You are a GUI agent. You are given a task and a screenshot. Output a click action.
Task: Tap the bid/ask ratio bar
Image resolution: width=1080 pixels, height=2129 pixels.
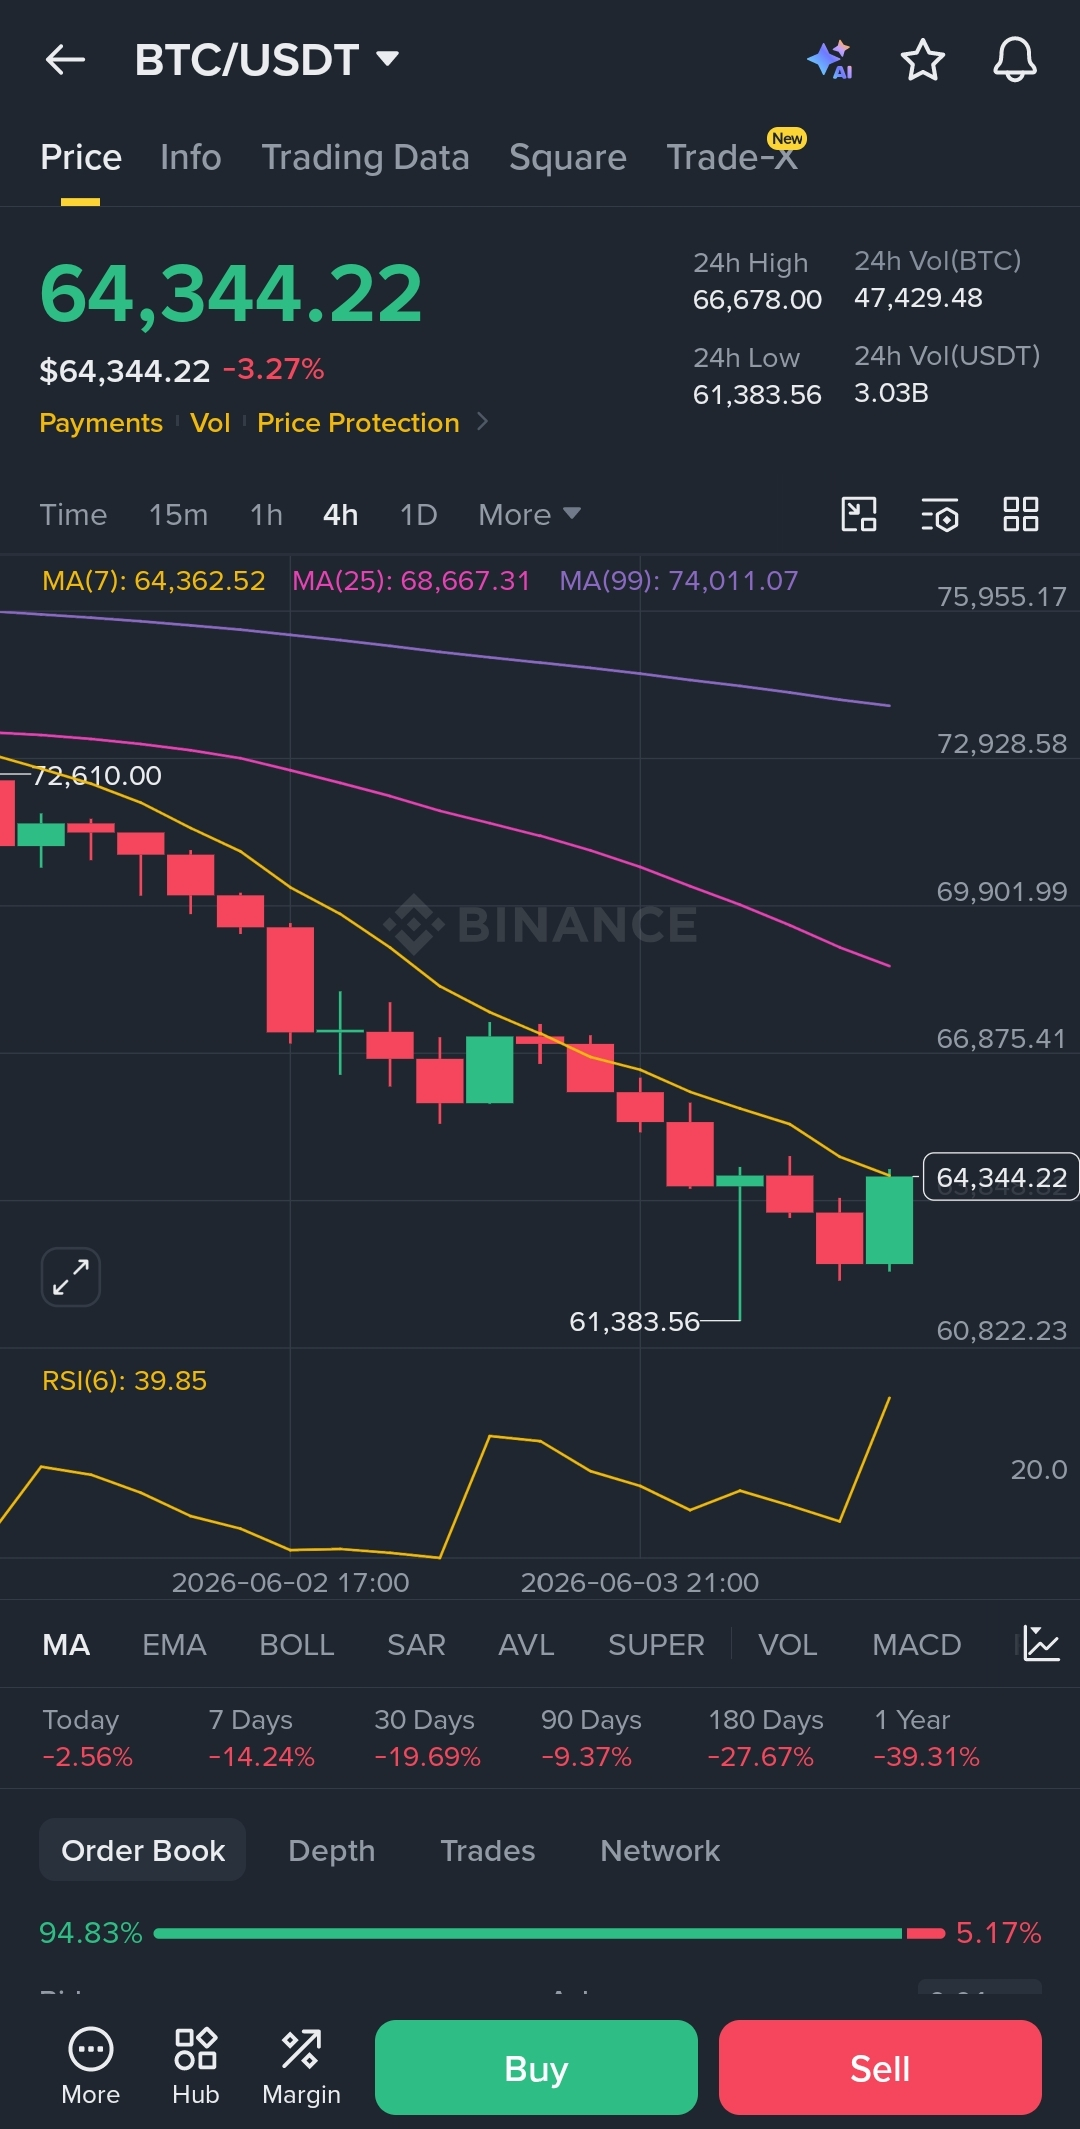click(x=549, y=1933)
